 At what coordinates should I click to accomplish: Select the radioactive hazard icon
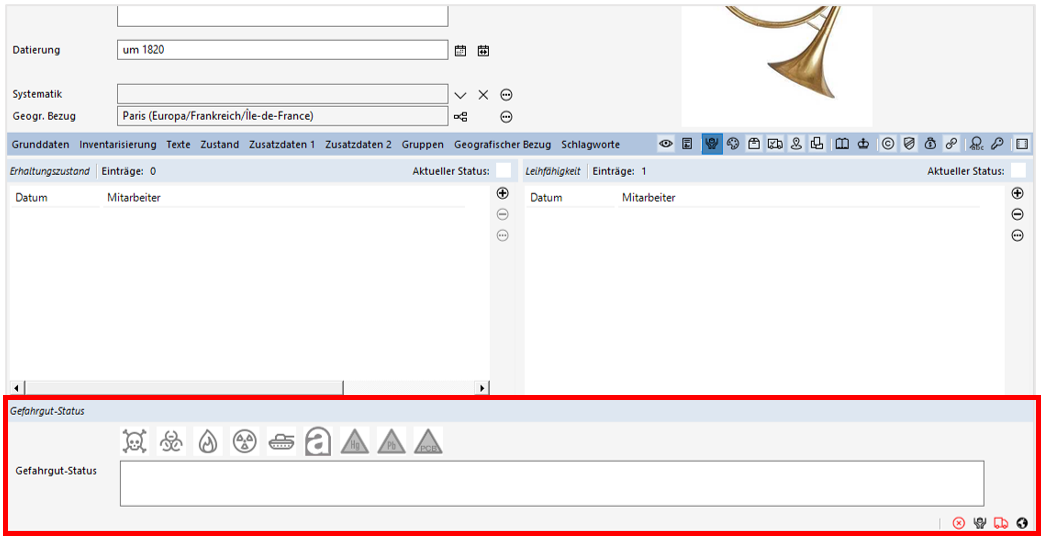pyautogui.click(x=244, y=441)
